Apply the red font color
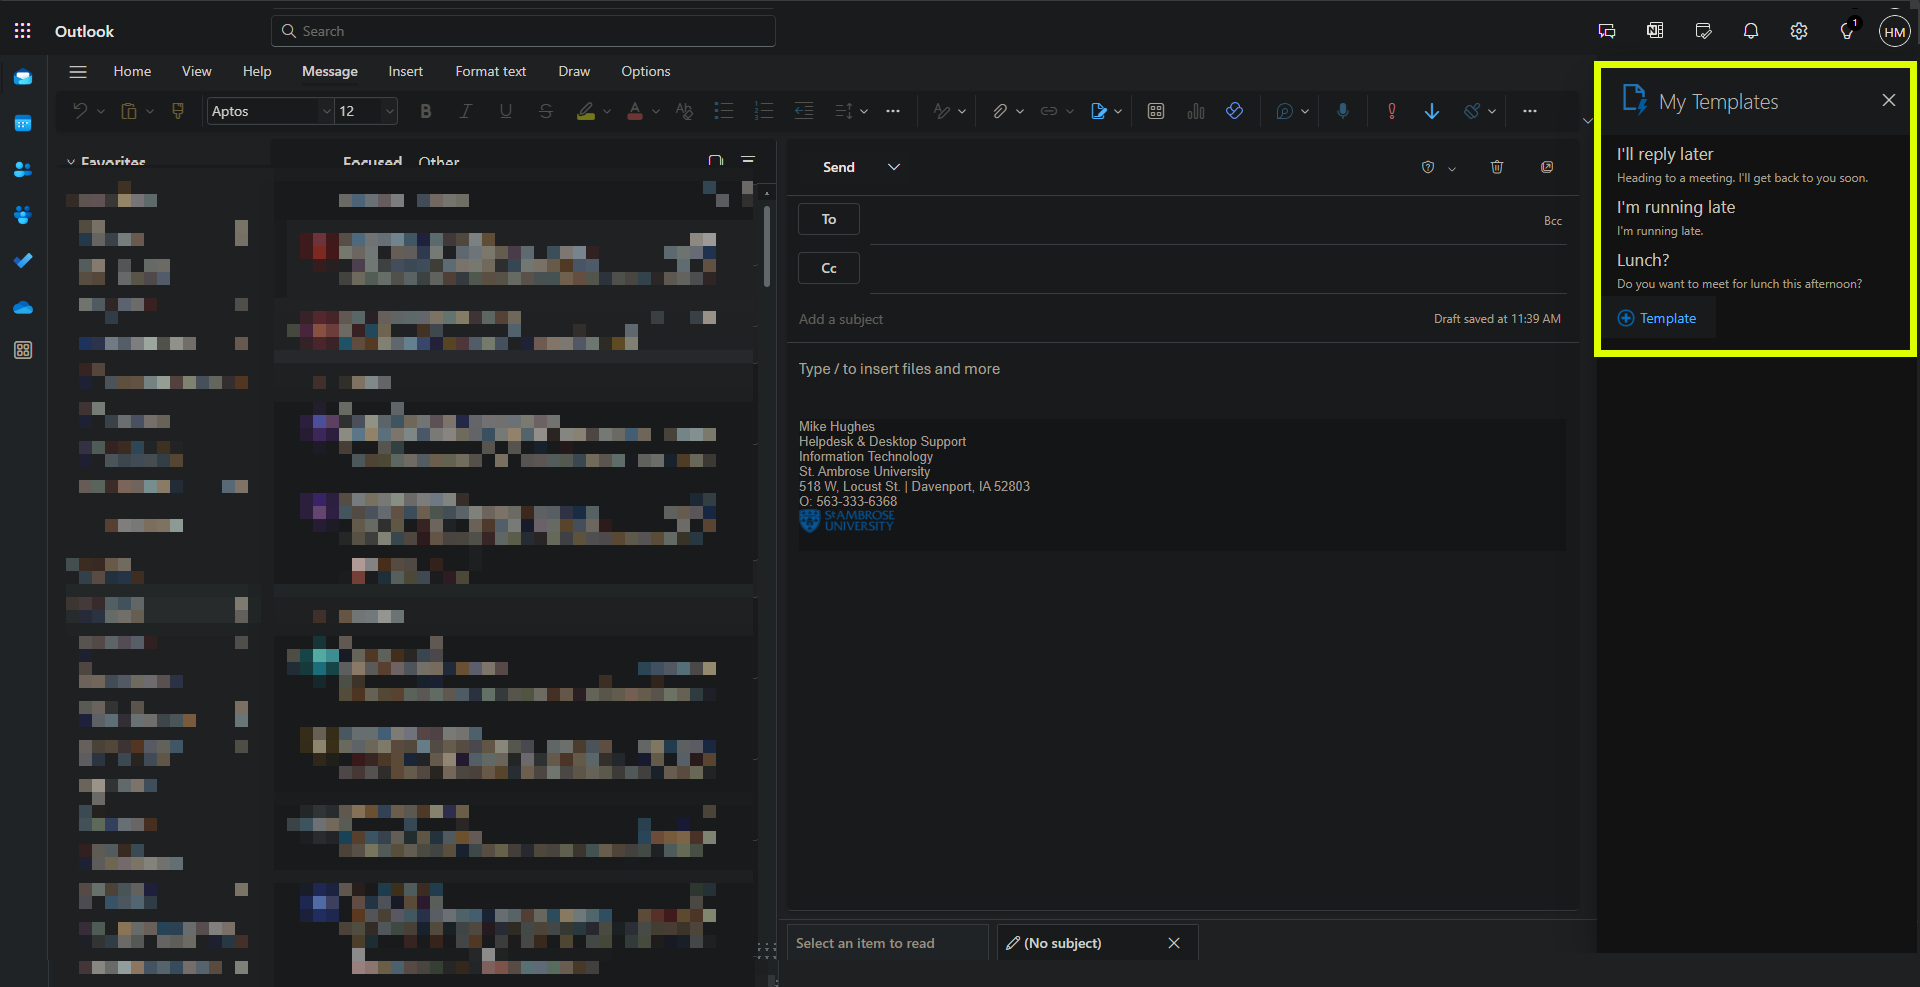The image size is (1920, 987). tap(635, 111)
